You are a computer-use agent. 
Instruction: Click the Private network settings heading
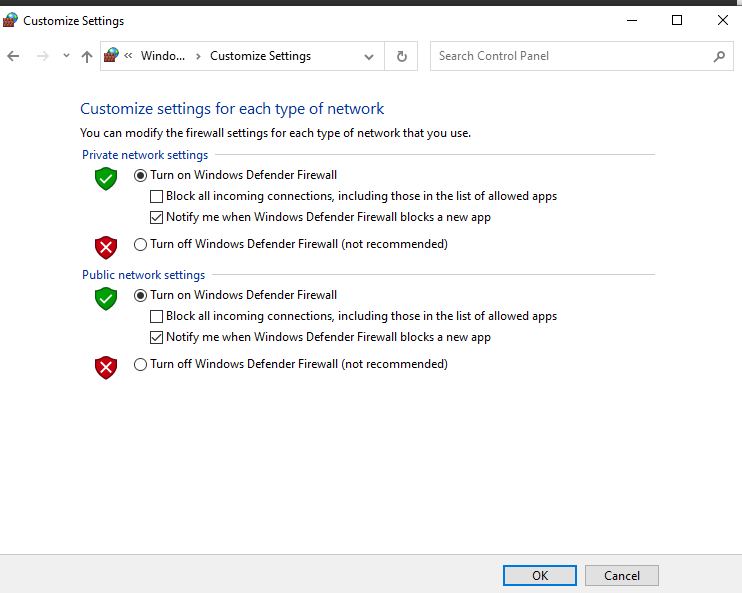(145, 155)
